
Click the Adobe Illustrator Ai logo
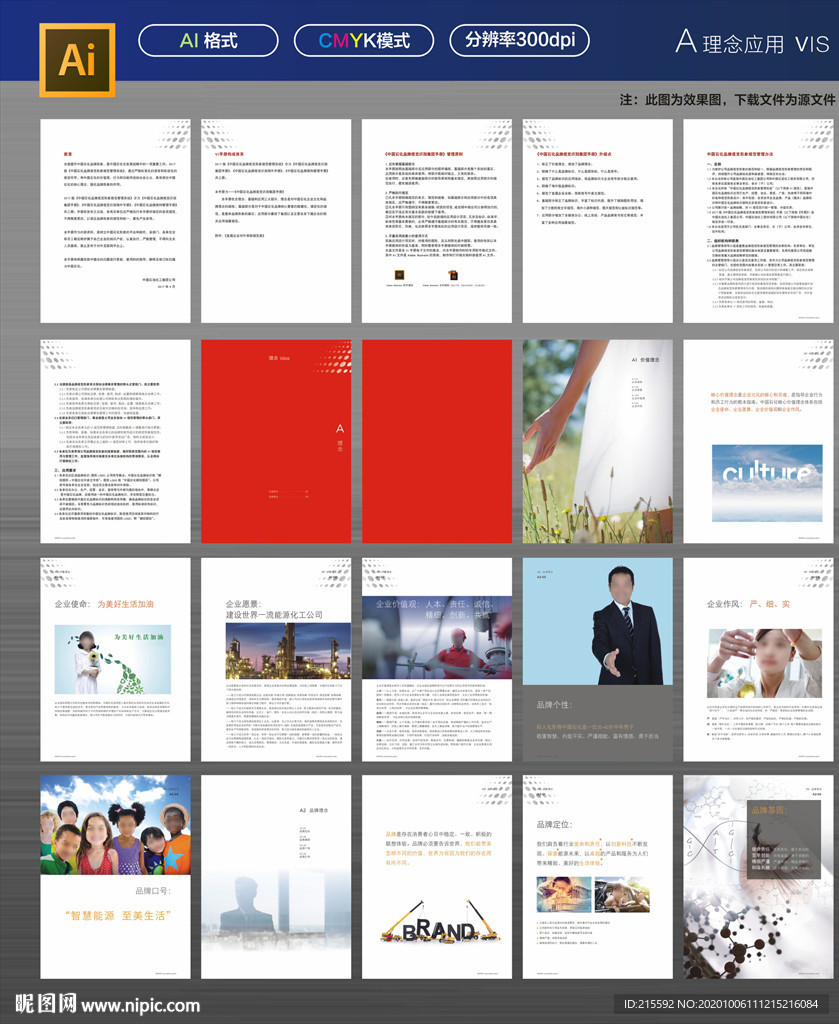pos(77,60)
